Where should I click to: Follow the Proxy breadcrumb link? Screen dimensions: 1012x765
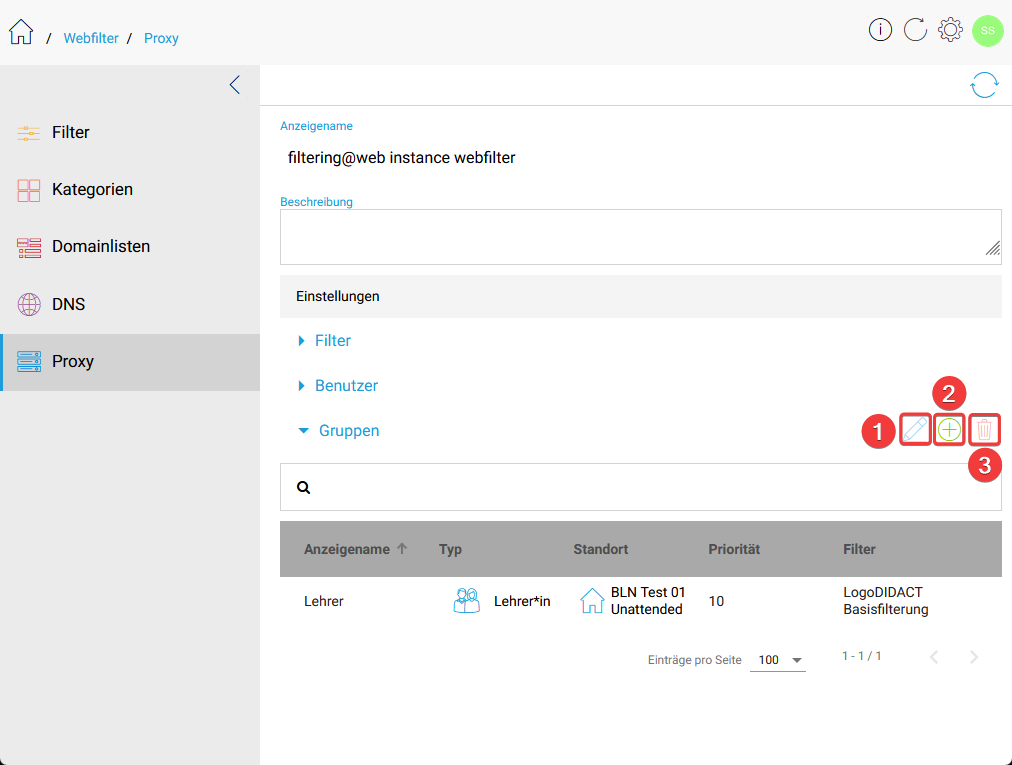point(161,38)
